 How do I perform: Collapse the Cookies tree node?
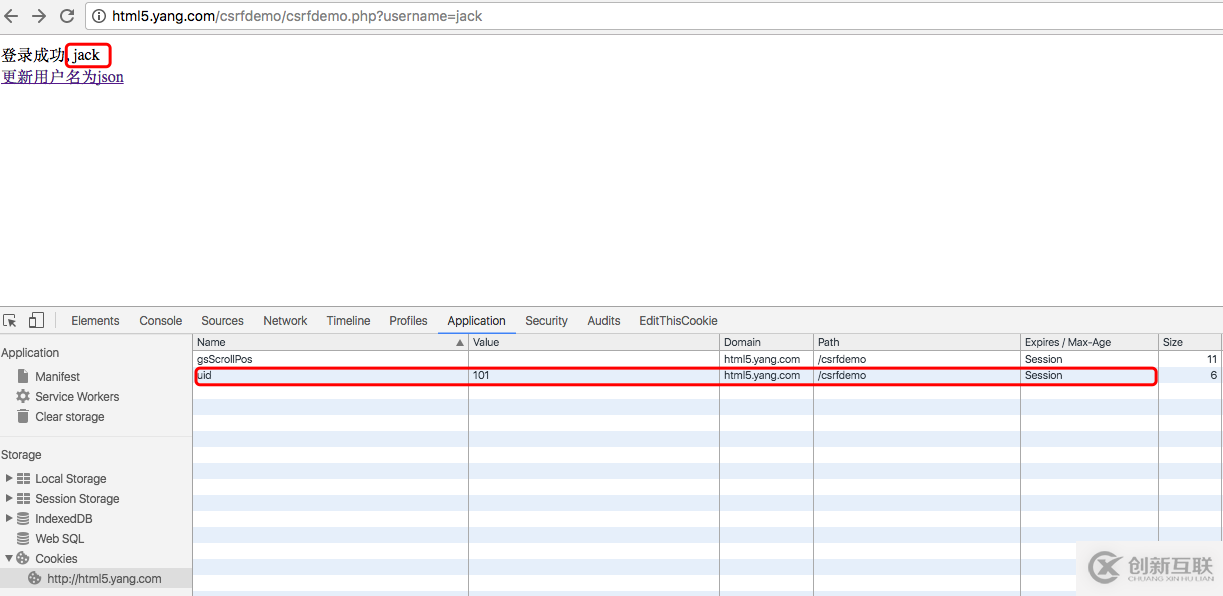pyautogui.click(x=10, y=559)
